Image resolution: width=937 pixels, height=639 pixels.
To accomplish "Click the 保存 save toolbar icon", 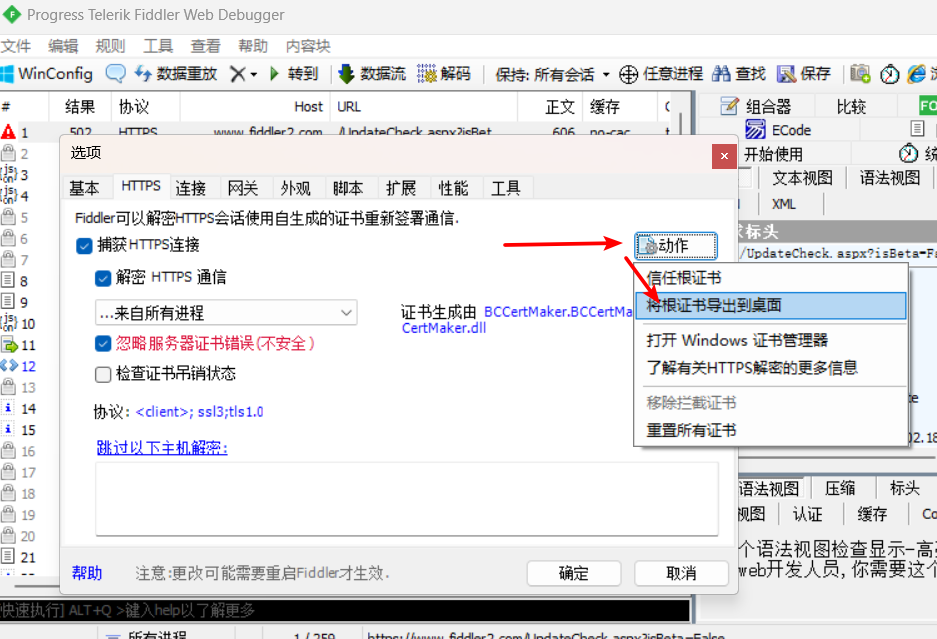I will point(804,74).
